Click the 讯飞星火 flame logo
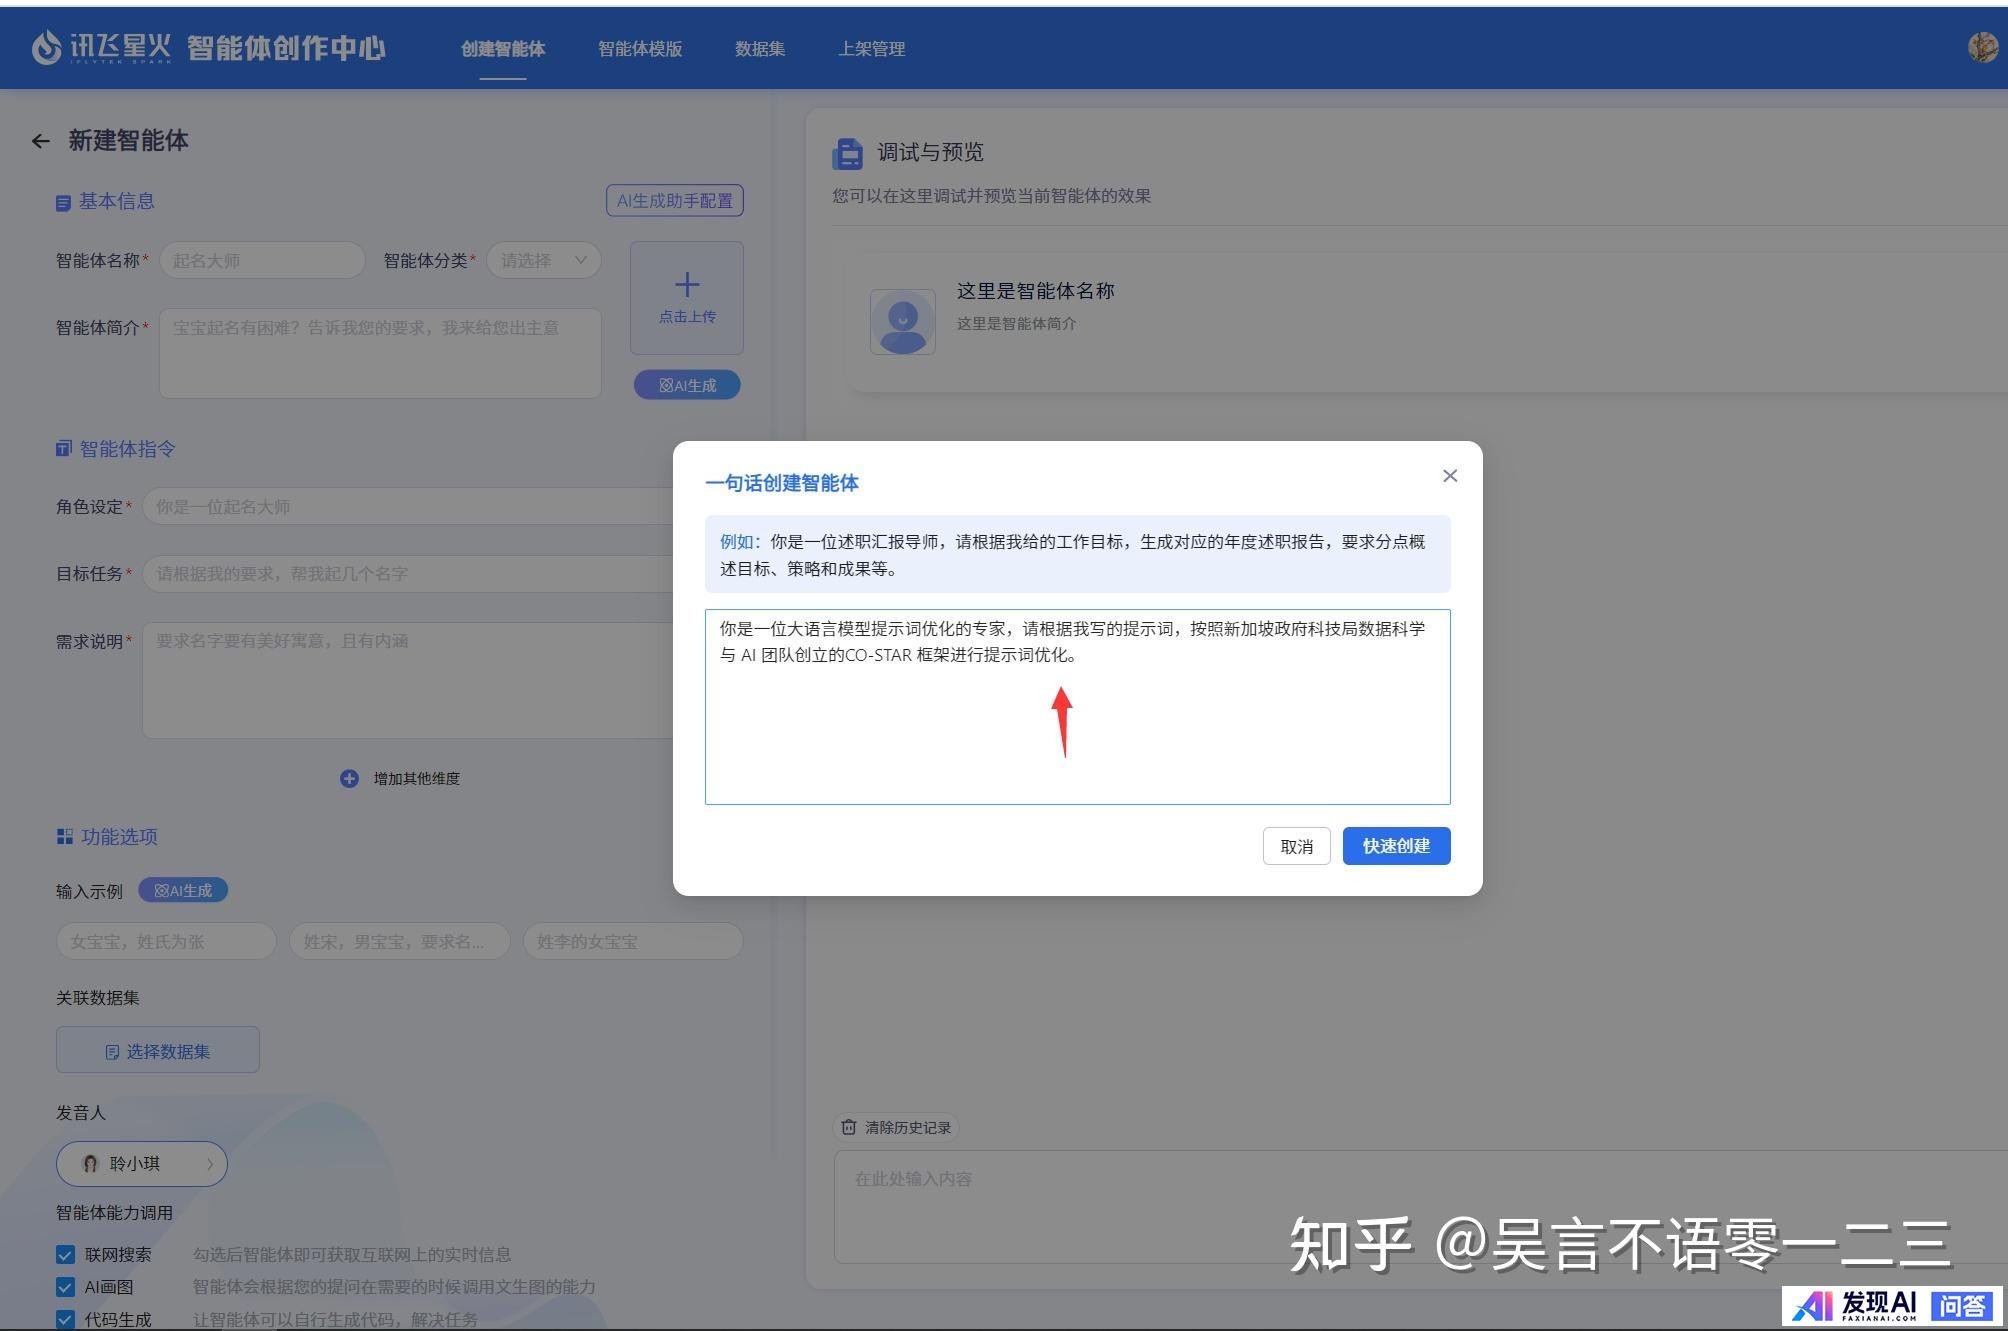Viewport: 2008px width, 1331px height. 46,47
